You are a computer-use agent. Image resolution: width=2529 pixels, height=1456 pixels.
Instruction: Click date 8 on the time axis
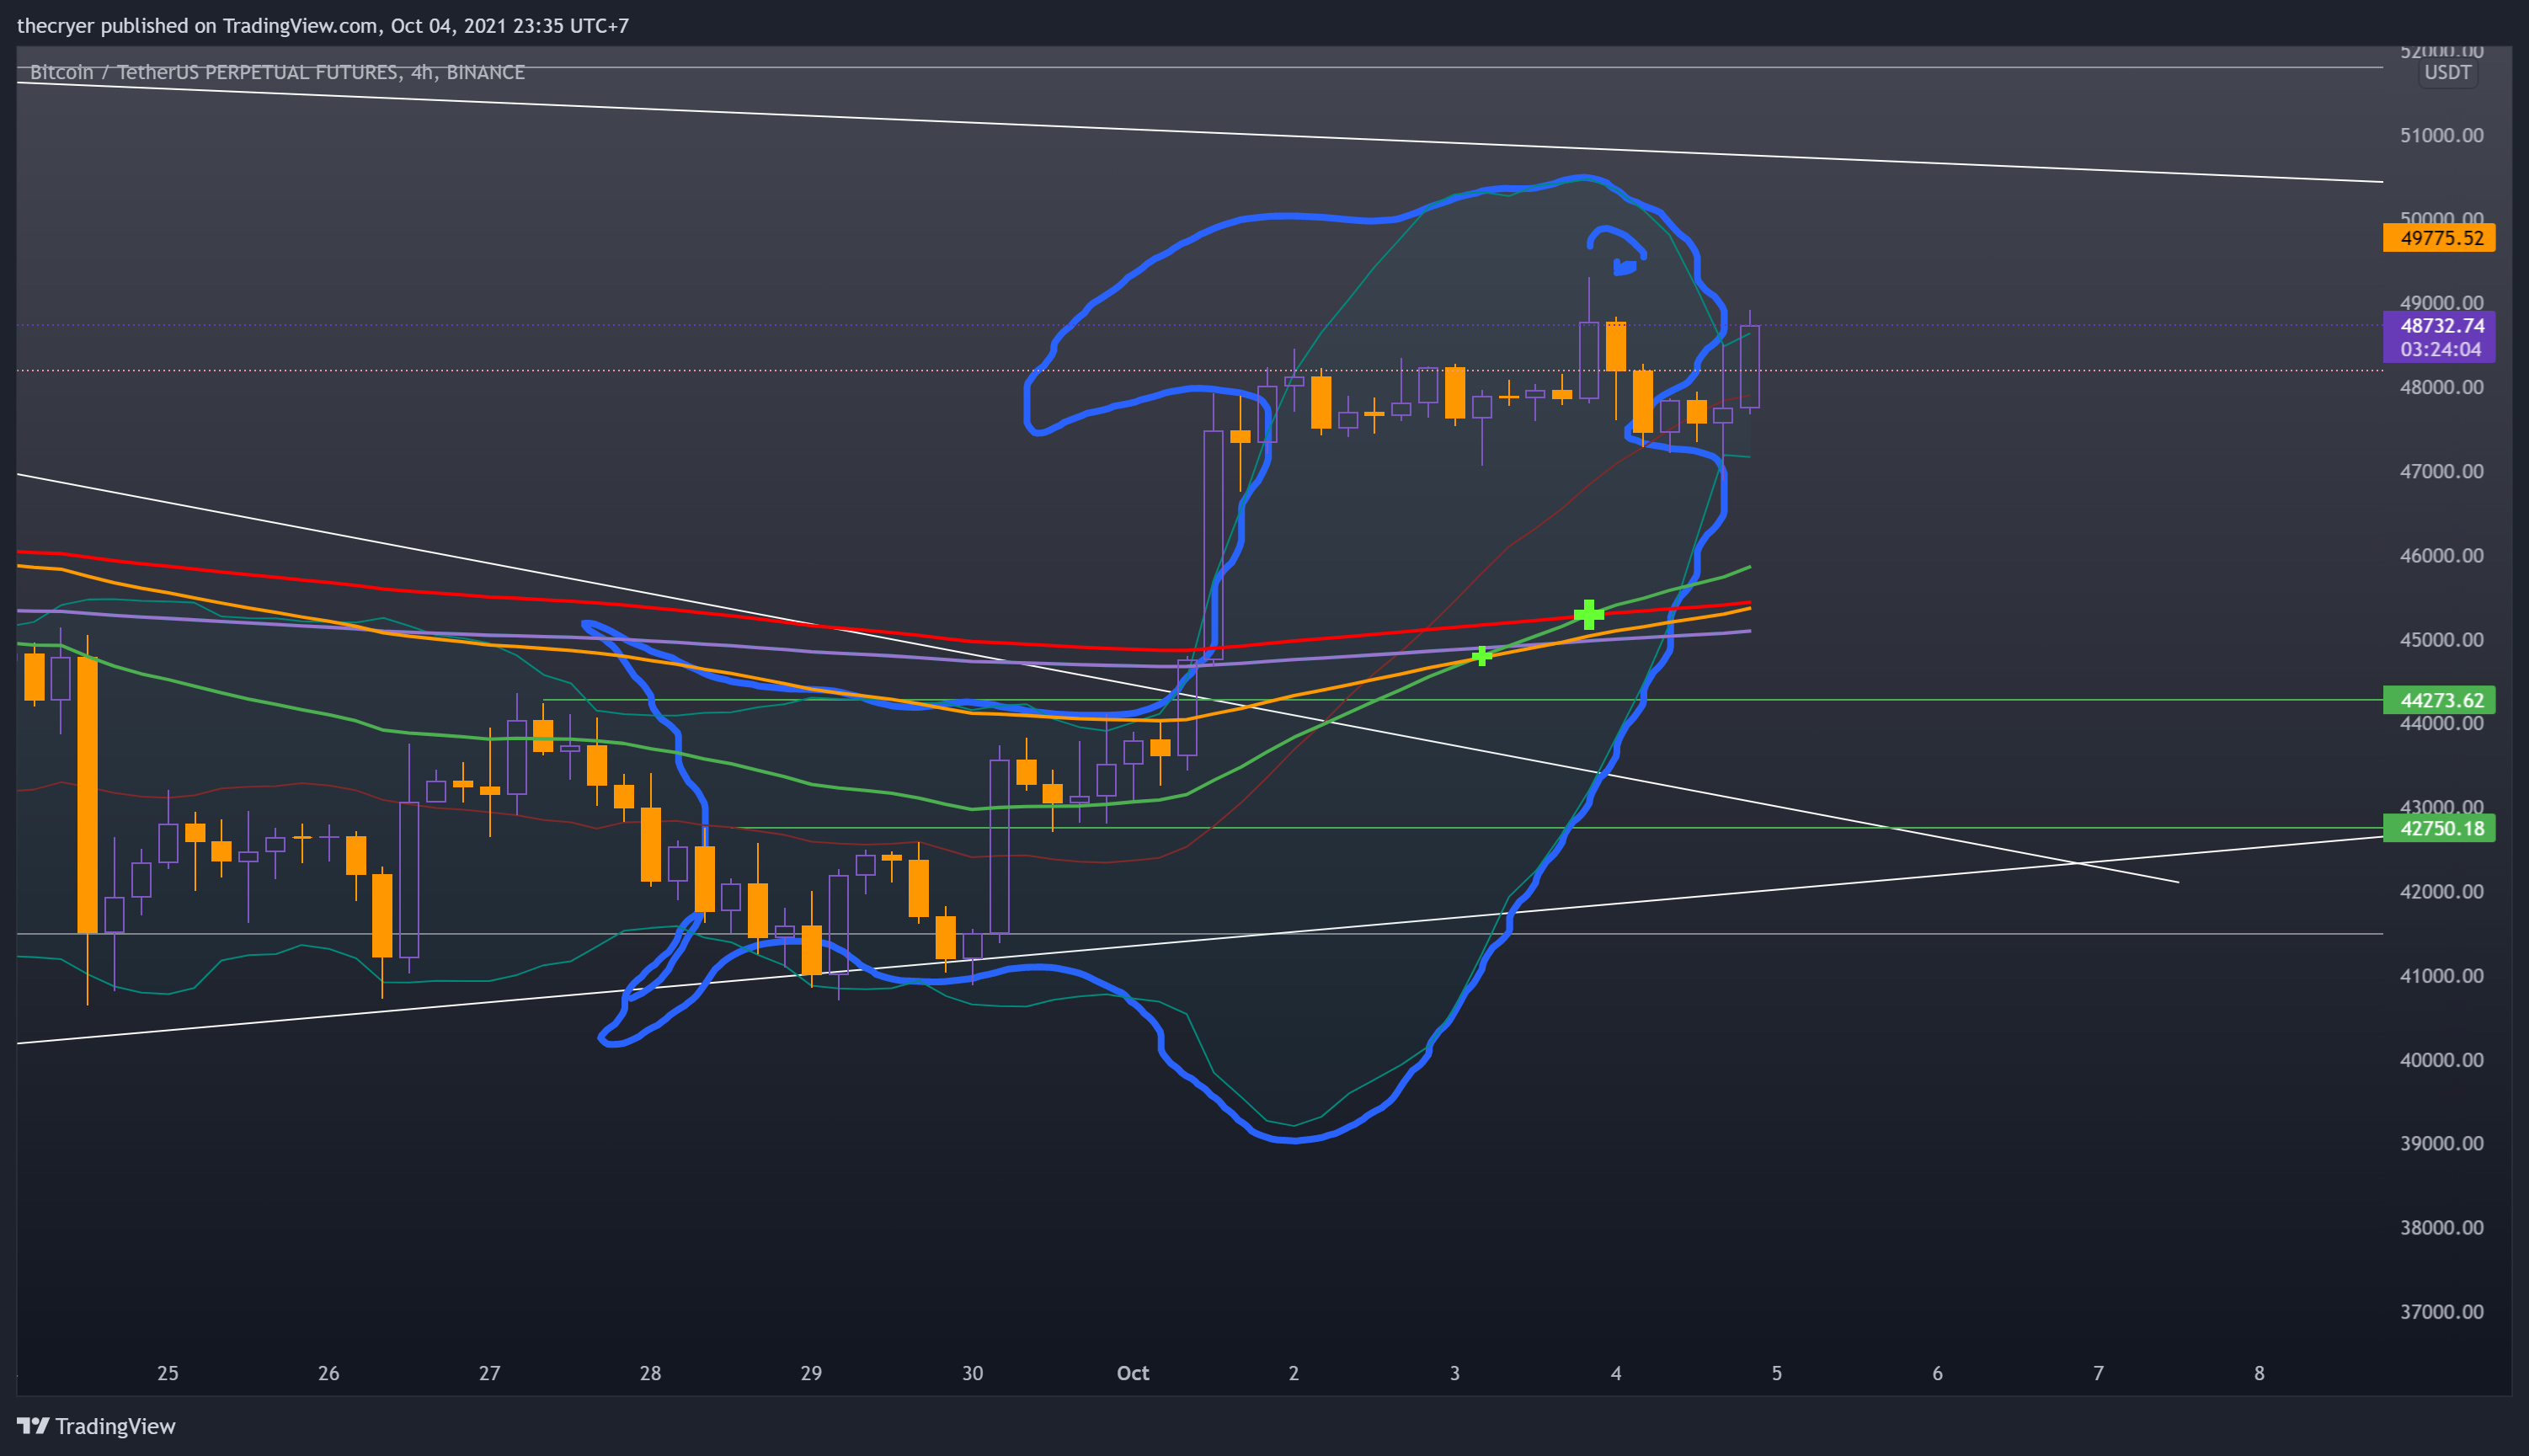[2259, 1373]
